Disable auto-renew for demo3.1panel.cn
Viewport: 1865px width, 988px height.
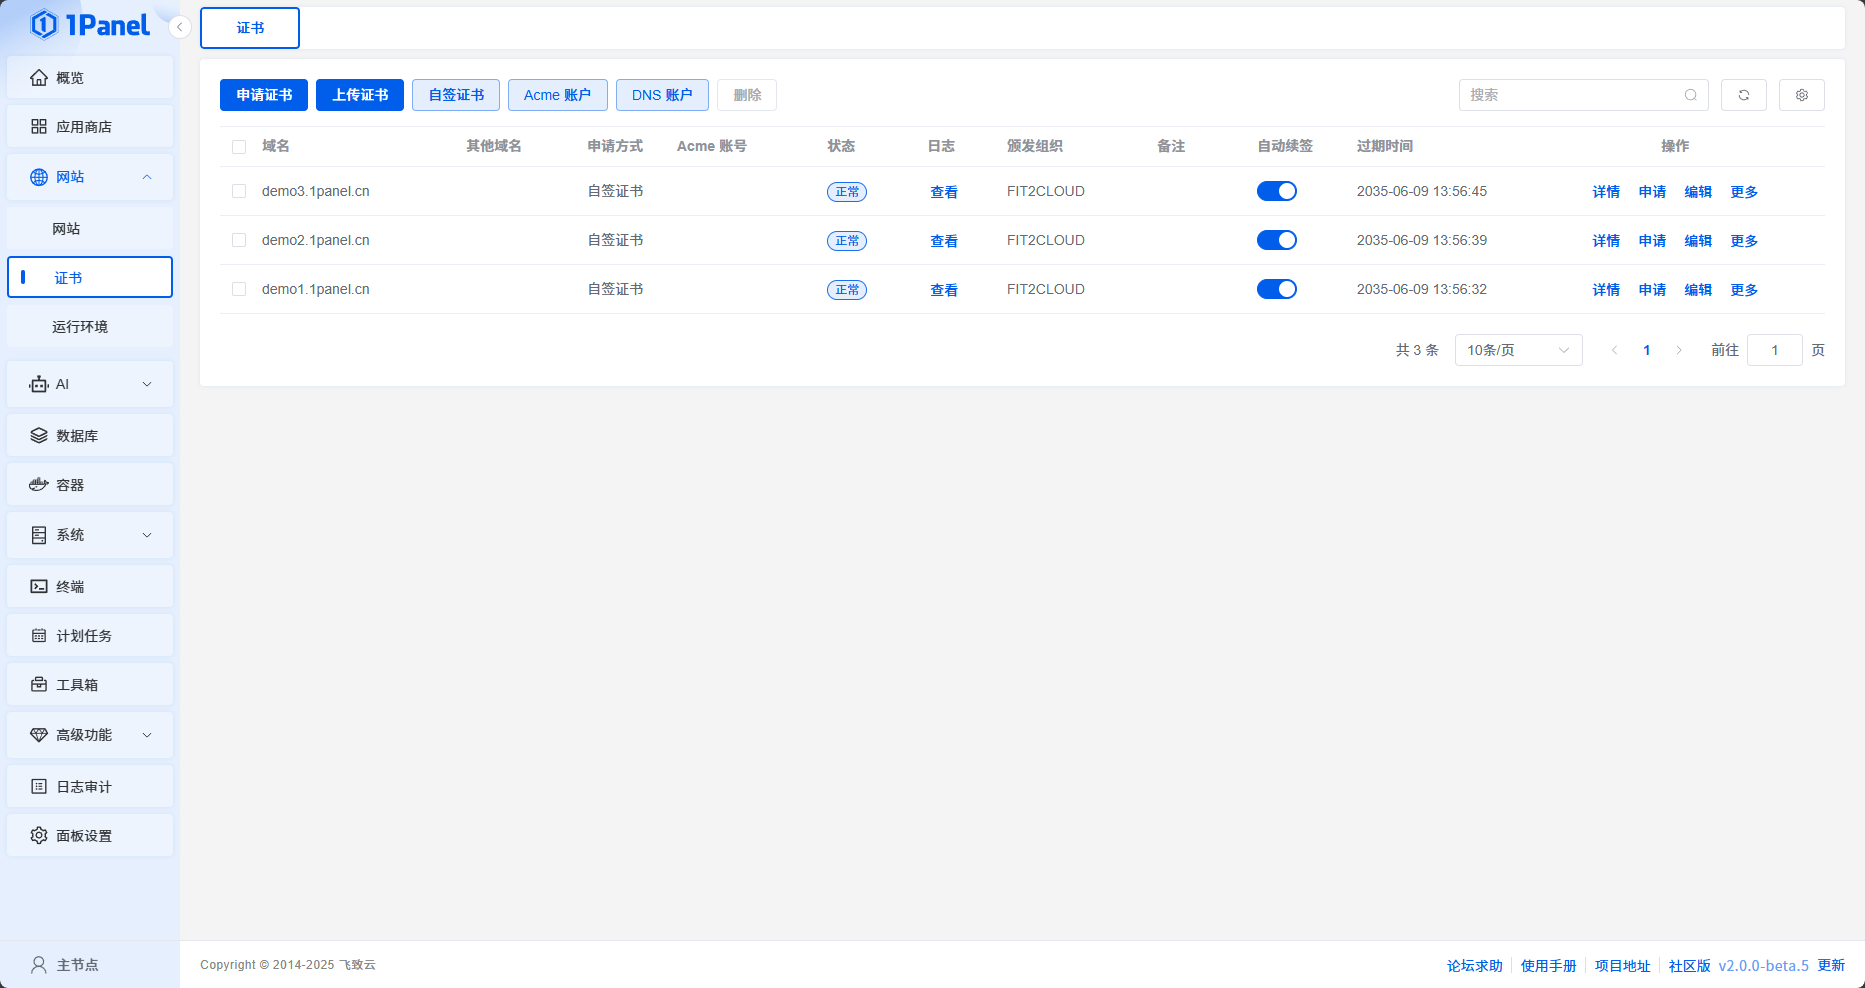[1277, 191]
